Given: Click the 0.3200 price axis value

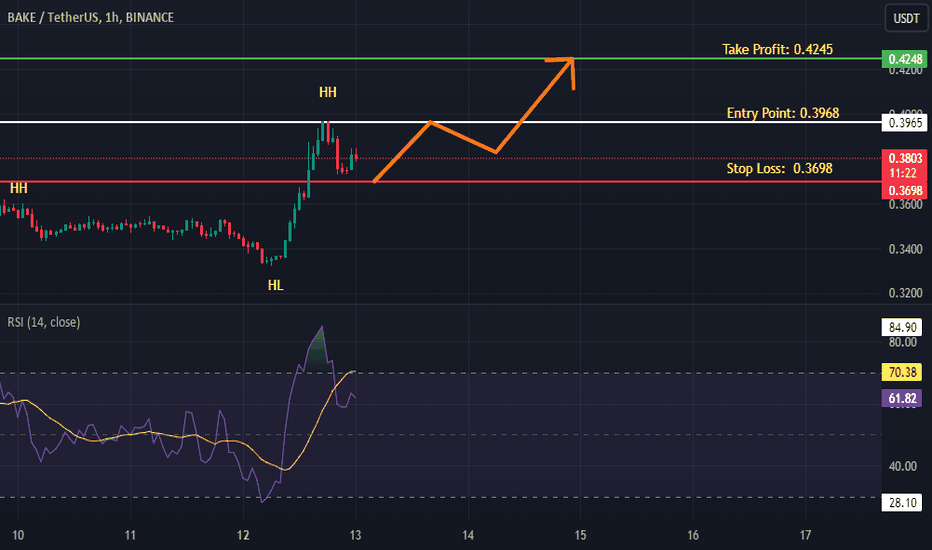Looking at the screenshot, I should pyautogui.click(x=905, y=293).
